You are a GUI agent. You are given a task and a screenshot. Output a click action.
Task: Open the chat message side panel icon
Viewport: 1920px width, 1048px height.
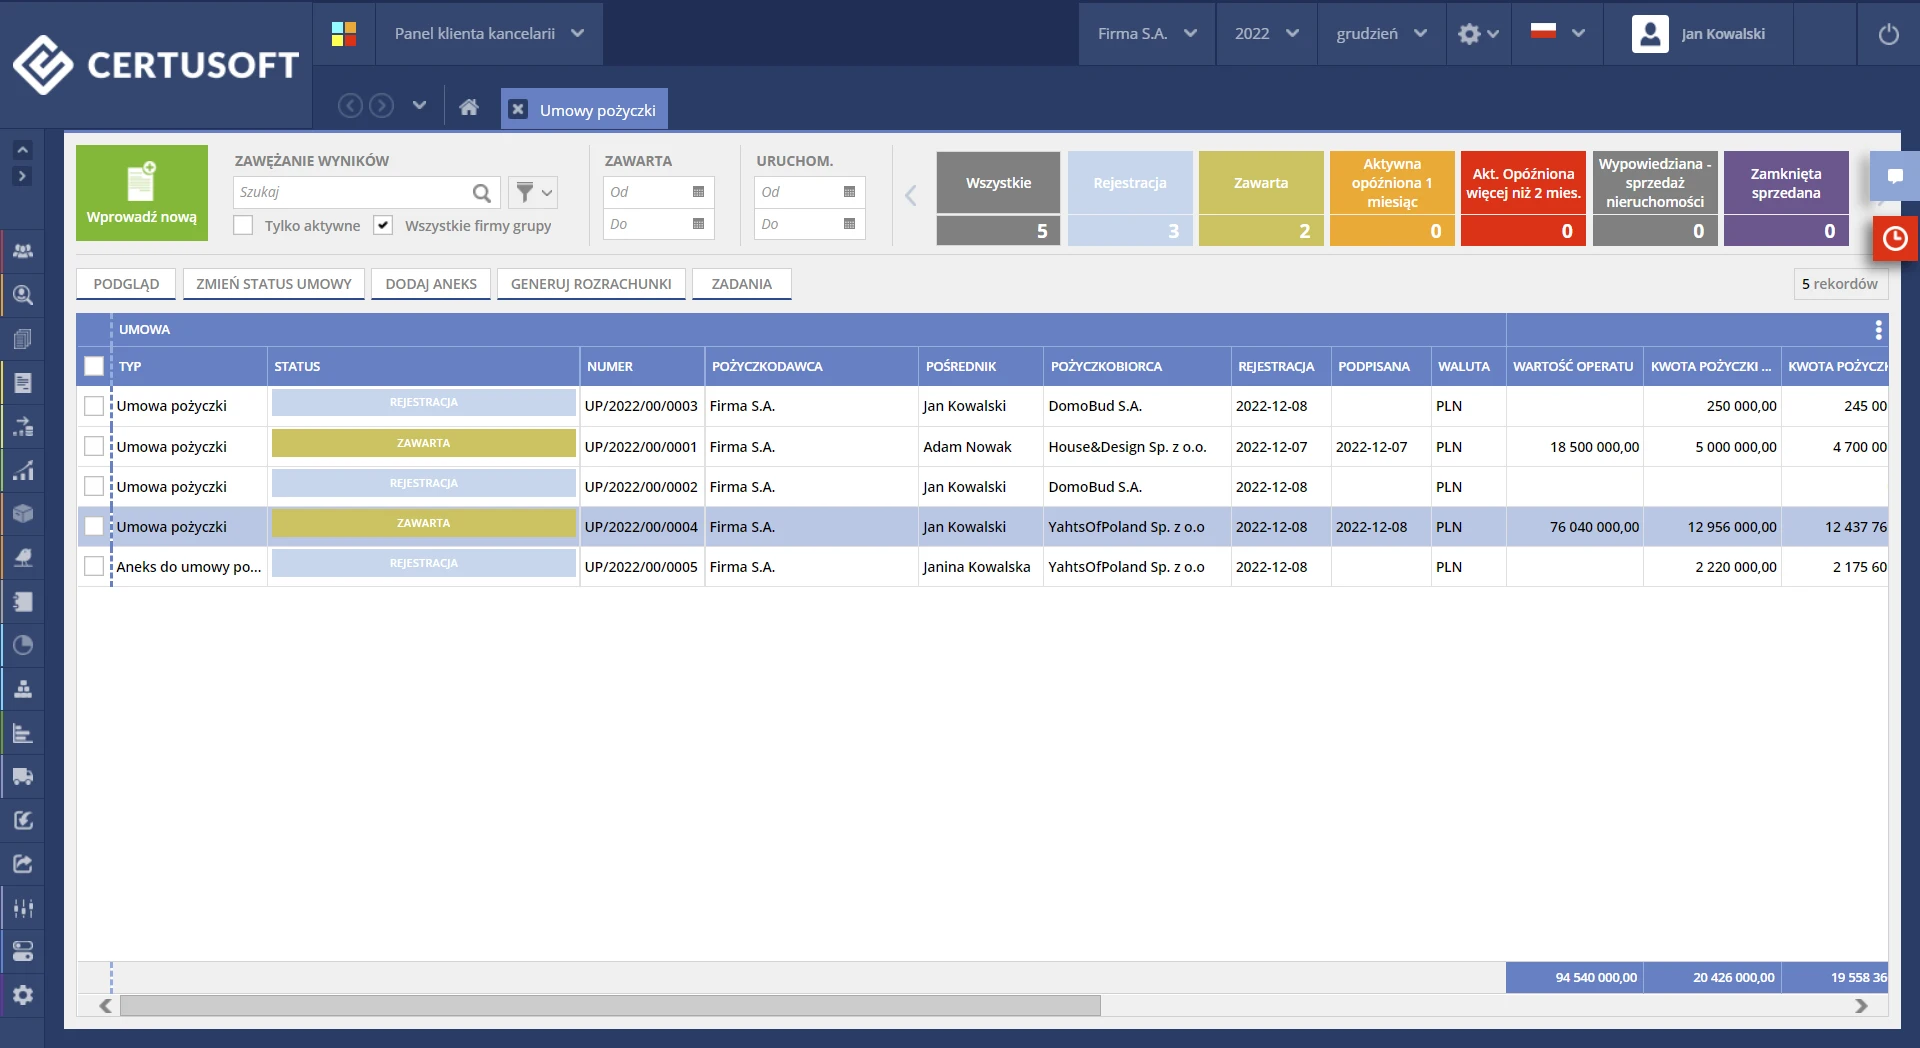tap(1894, 176)
